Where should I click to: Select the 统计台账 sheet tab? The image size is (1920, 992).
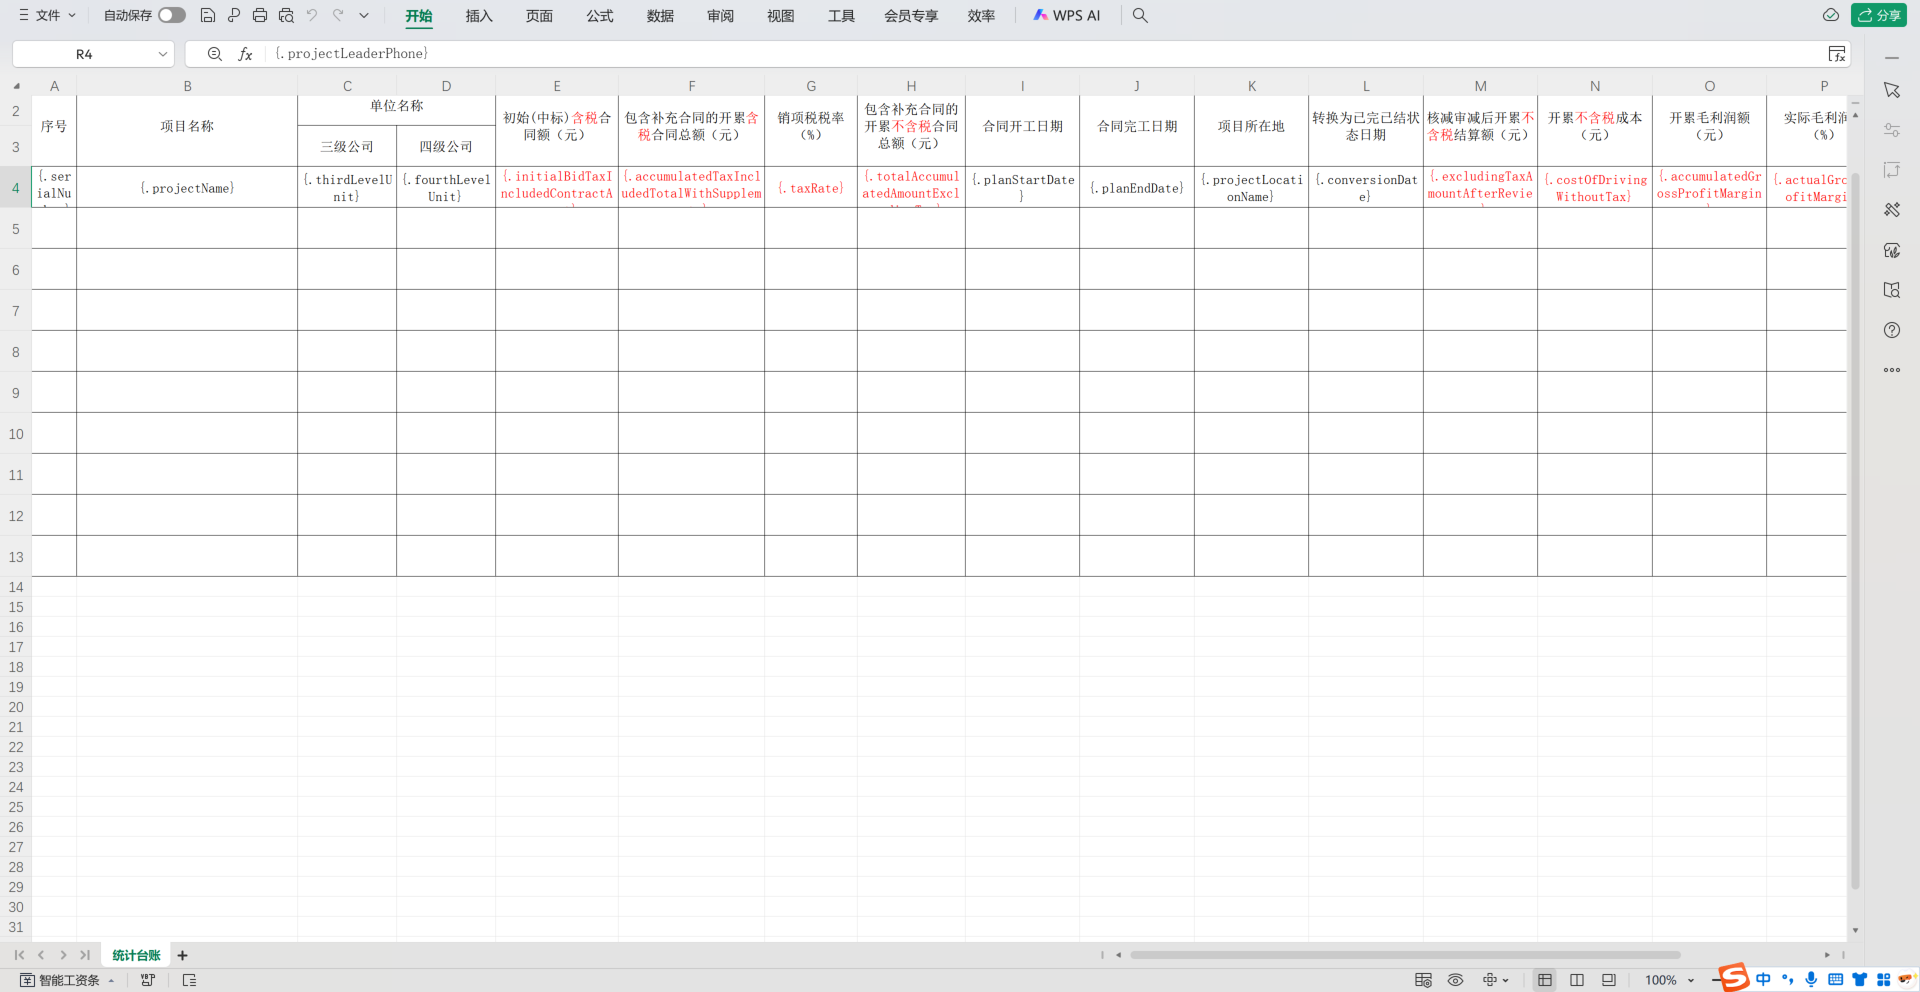click(x=136, y=955)
